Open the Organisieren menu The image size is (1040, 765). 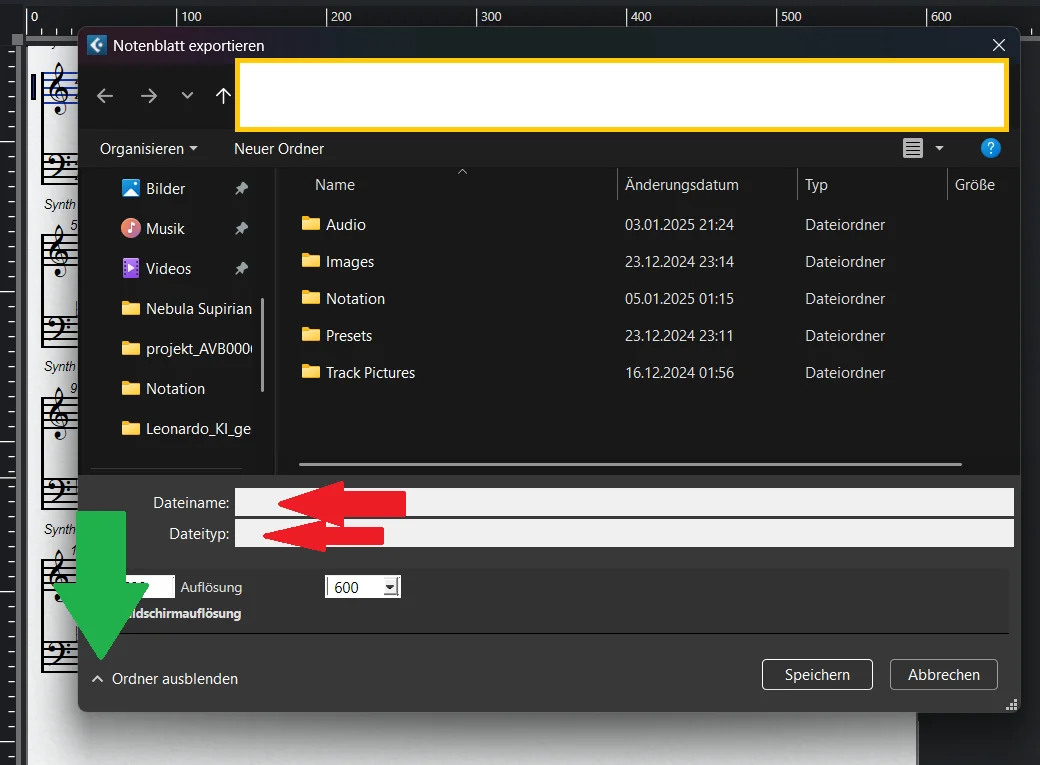(x=149, y=149)
